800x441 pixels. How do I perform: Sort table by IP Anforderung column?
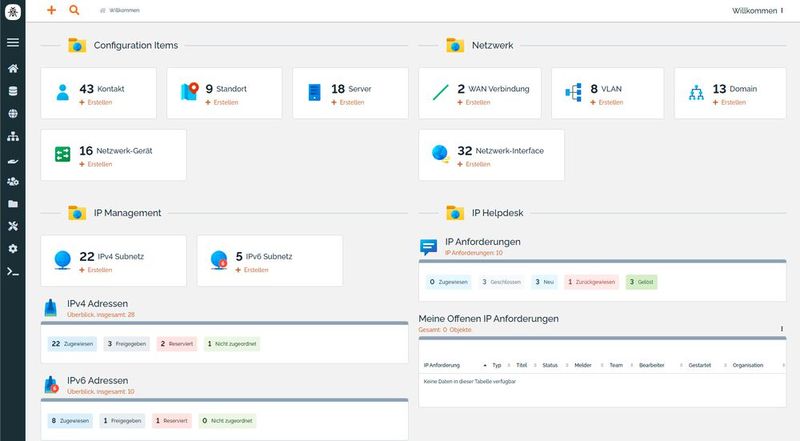coord(442,365)
